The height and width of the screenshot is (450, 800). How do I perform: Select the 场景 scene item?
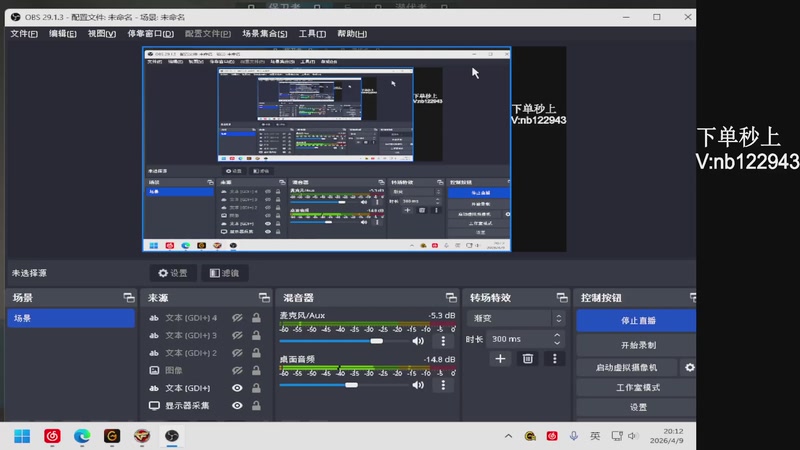tap(71, 318)
